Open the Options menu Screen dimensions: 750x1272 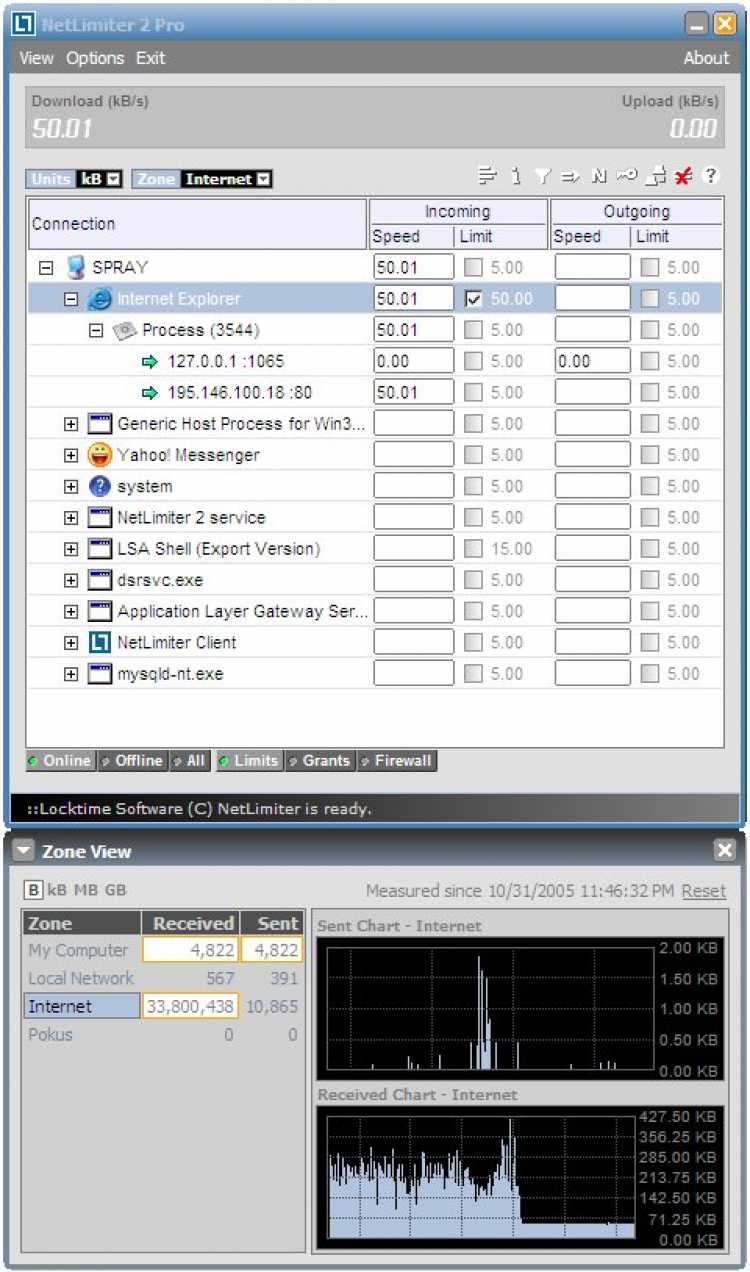click(95, 58)
